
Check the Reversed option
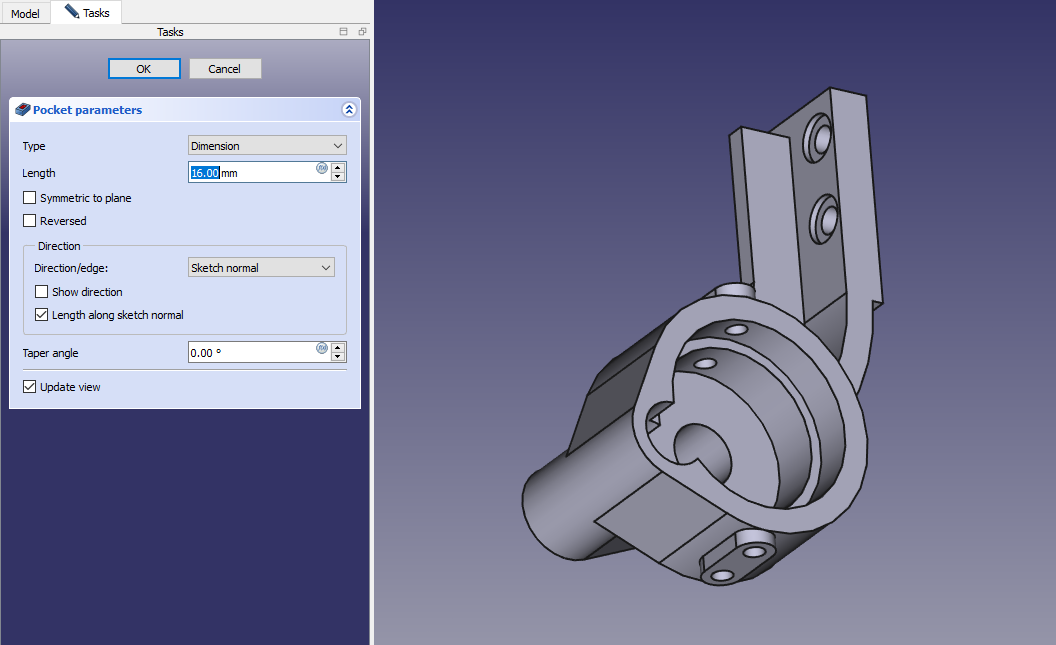tap(30, 221)
